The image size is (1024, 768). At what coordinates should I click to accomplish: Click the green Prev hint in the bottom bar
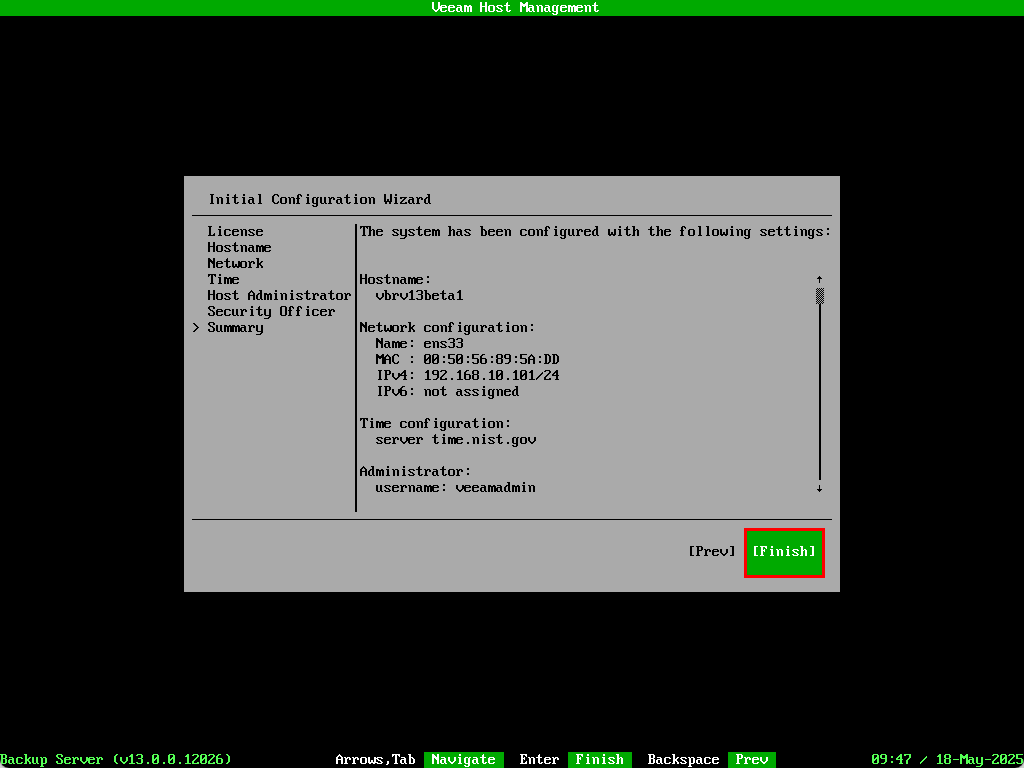tap(751, 759)
